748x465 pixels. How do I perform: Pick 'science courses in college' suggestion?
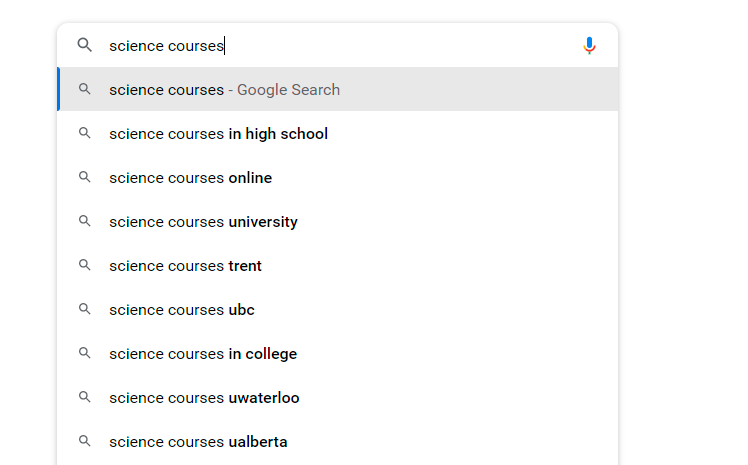(x=203, y=354)
